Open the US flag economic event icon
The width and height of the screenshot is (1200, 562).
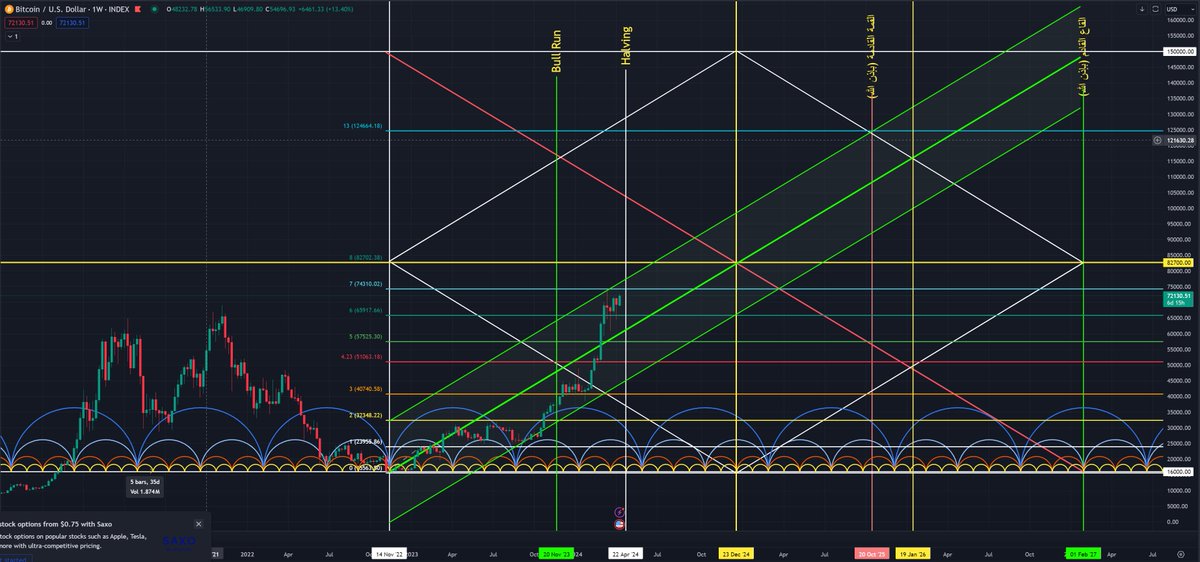coord(620,523)
